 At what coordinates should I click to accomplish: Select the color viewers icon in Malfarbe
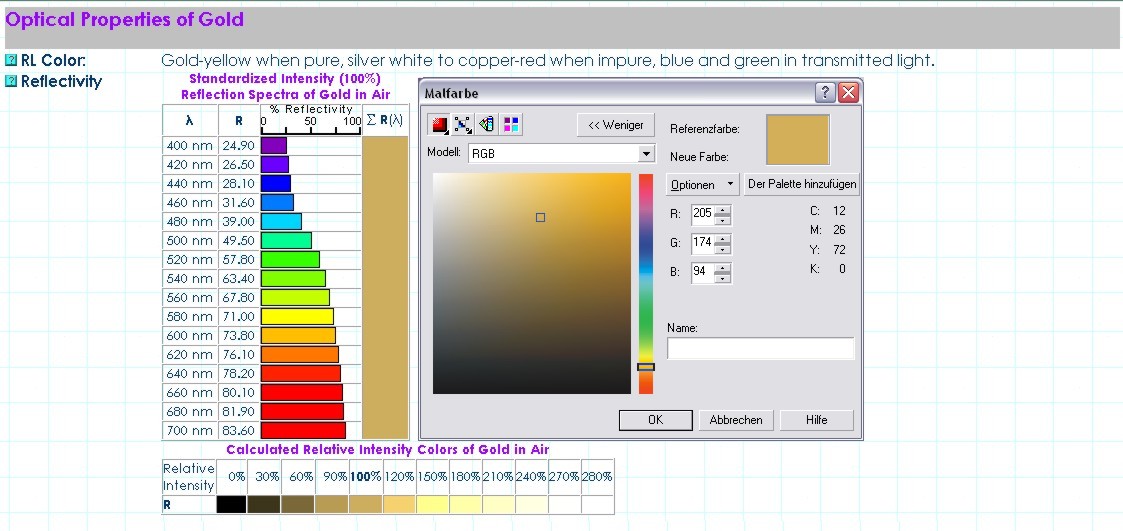tap(439, 124)
